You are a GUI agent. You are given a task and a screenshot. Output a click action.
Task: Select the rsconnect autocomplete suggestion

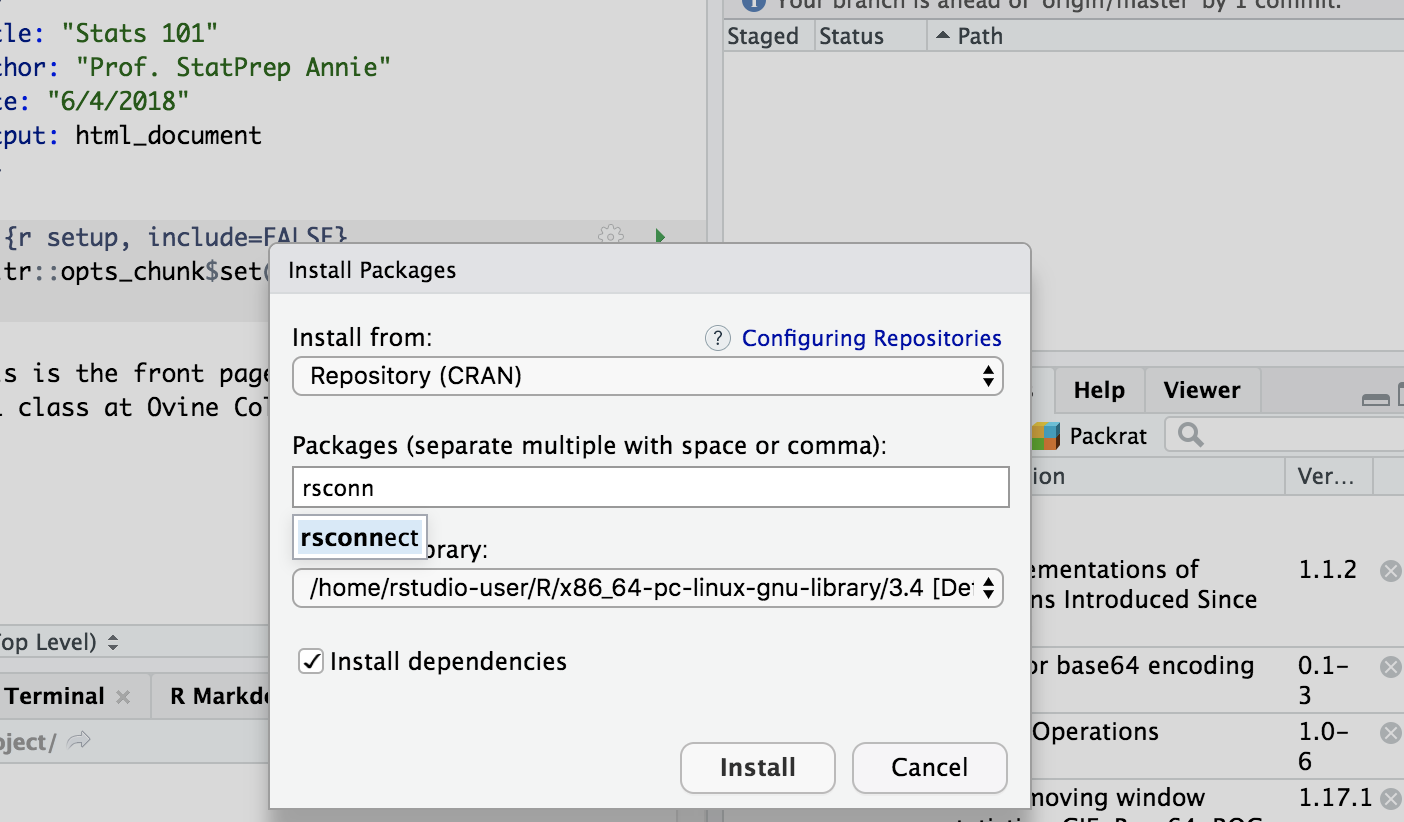tap(359, 538)
